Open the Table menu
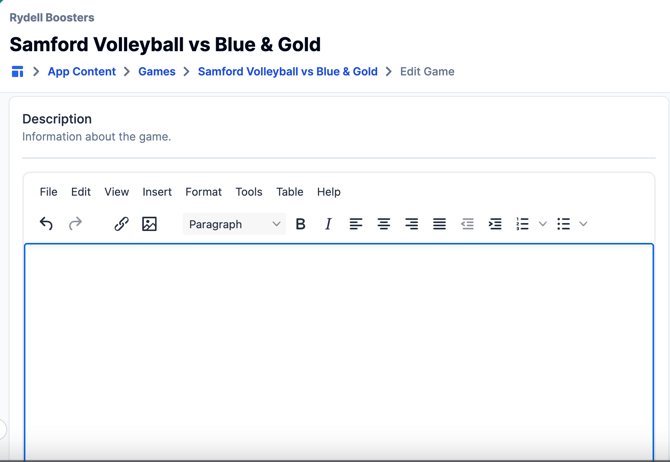Viewport: 670px width, 462px height. (x=290, y=192)
